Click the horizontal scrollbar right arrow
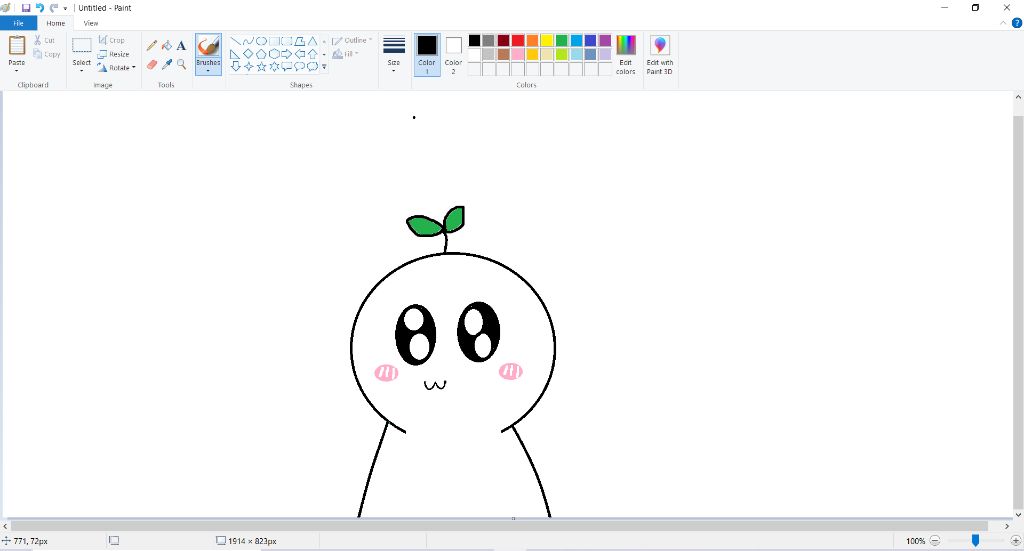The width and height of the screenshot is (1024, 551). tap(1007, 526)
